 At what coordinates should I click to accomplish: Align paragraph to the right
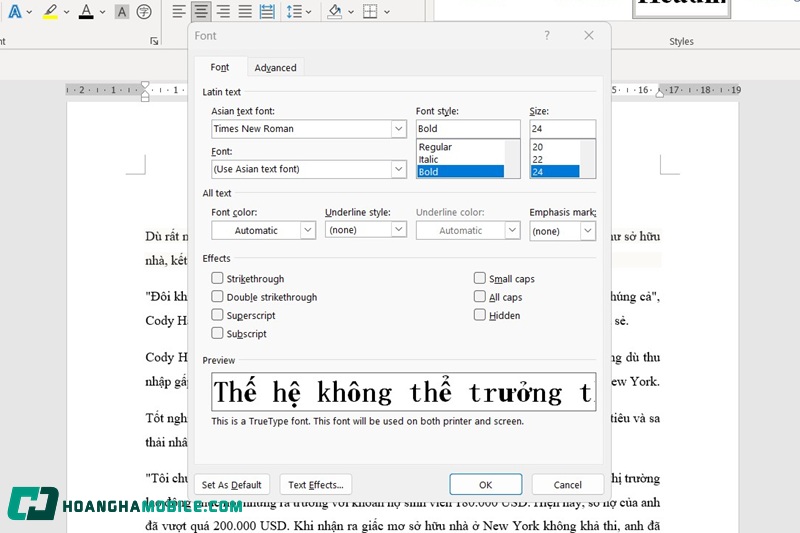223,12
